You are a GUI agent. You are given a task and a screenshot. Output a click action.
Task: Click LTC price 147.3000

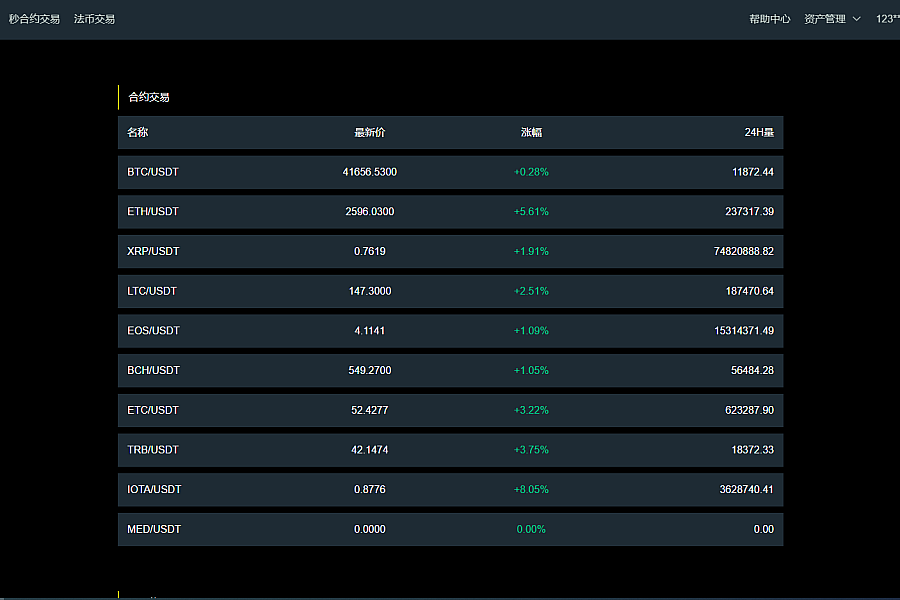[x=370, y=291]
